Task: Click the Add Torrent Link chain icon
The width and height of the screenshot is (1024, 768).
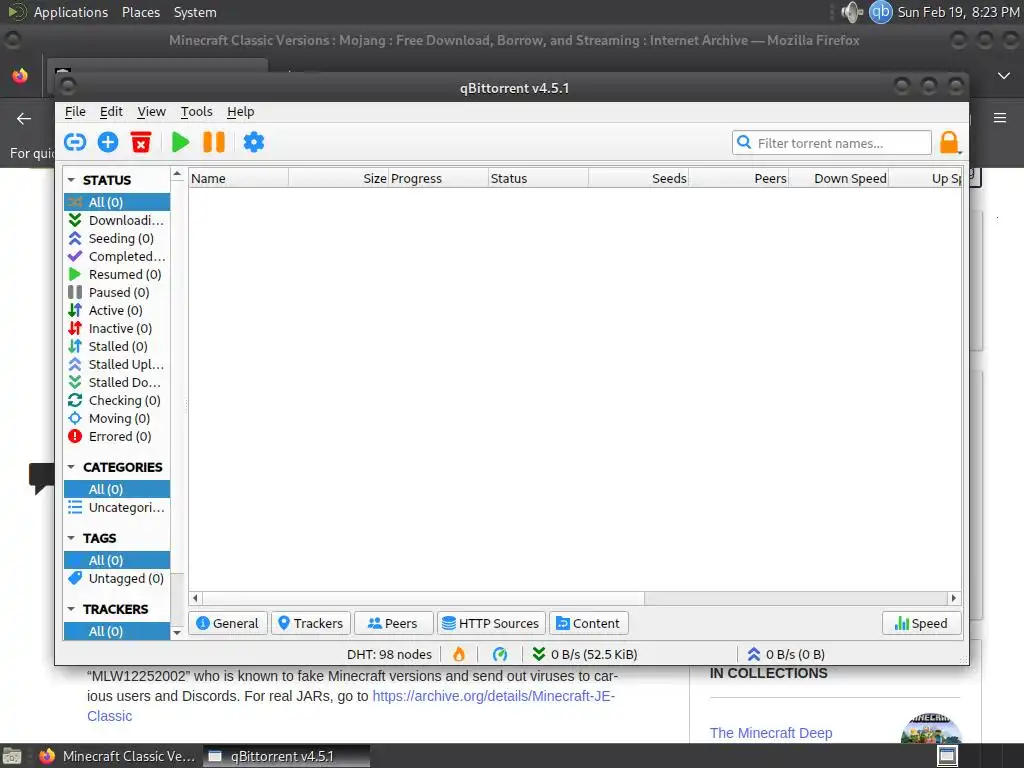Action: click(x=75, y=142)
